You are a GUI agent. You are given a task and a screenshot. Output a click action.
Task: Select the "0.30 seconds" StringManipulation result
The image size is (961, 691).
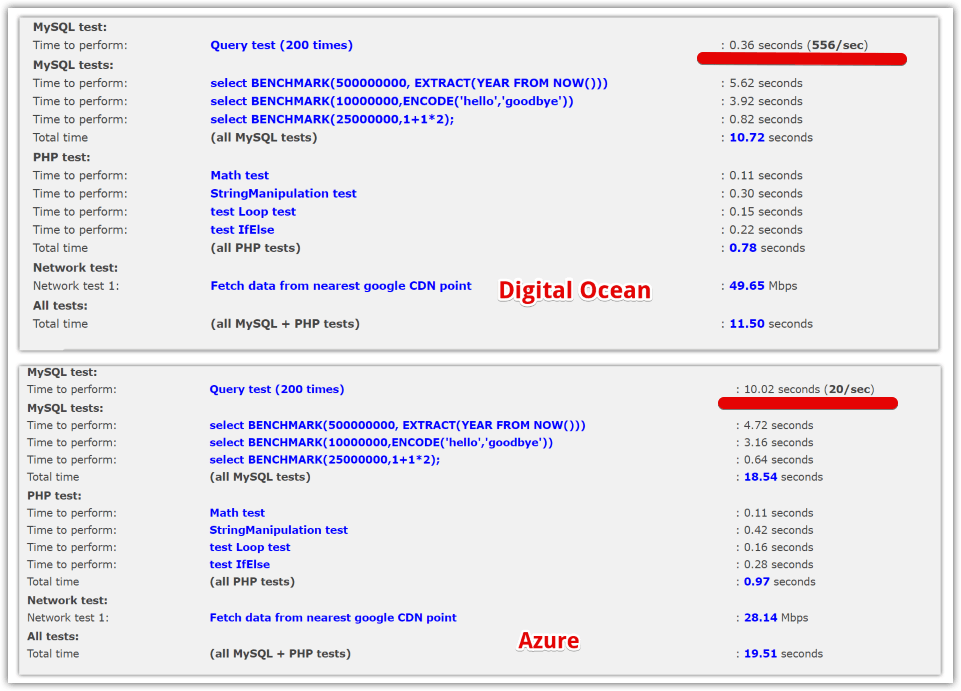(x=765, y=194)
